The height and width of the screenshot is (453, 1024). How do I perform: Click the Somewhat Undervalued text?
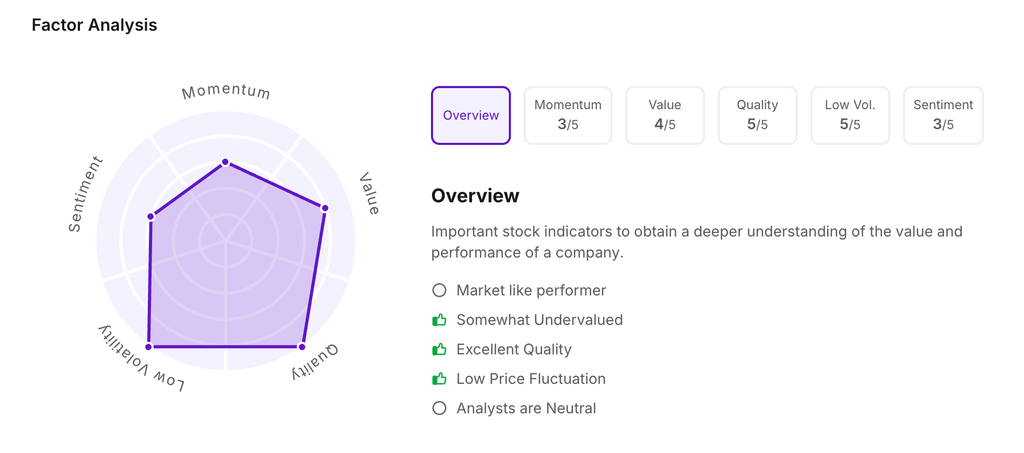(539, 320)
